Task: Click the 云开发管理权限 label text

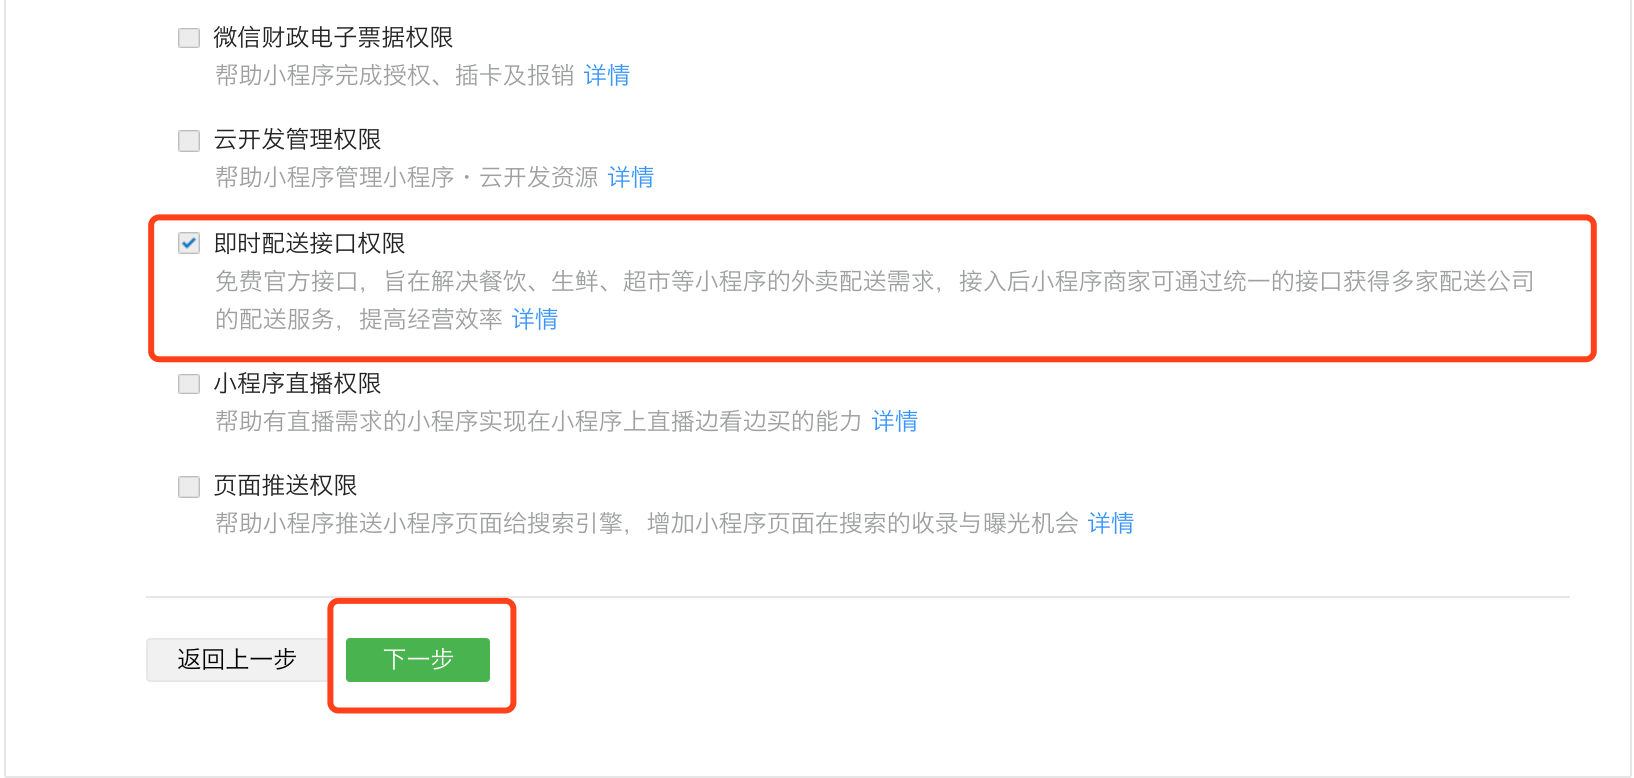Action: point(298,140)
